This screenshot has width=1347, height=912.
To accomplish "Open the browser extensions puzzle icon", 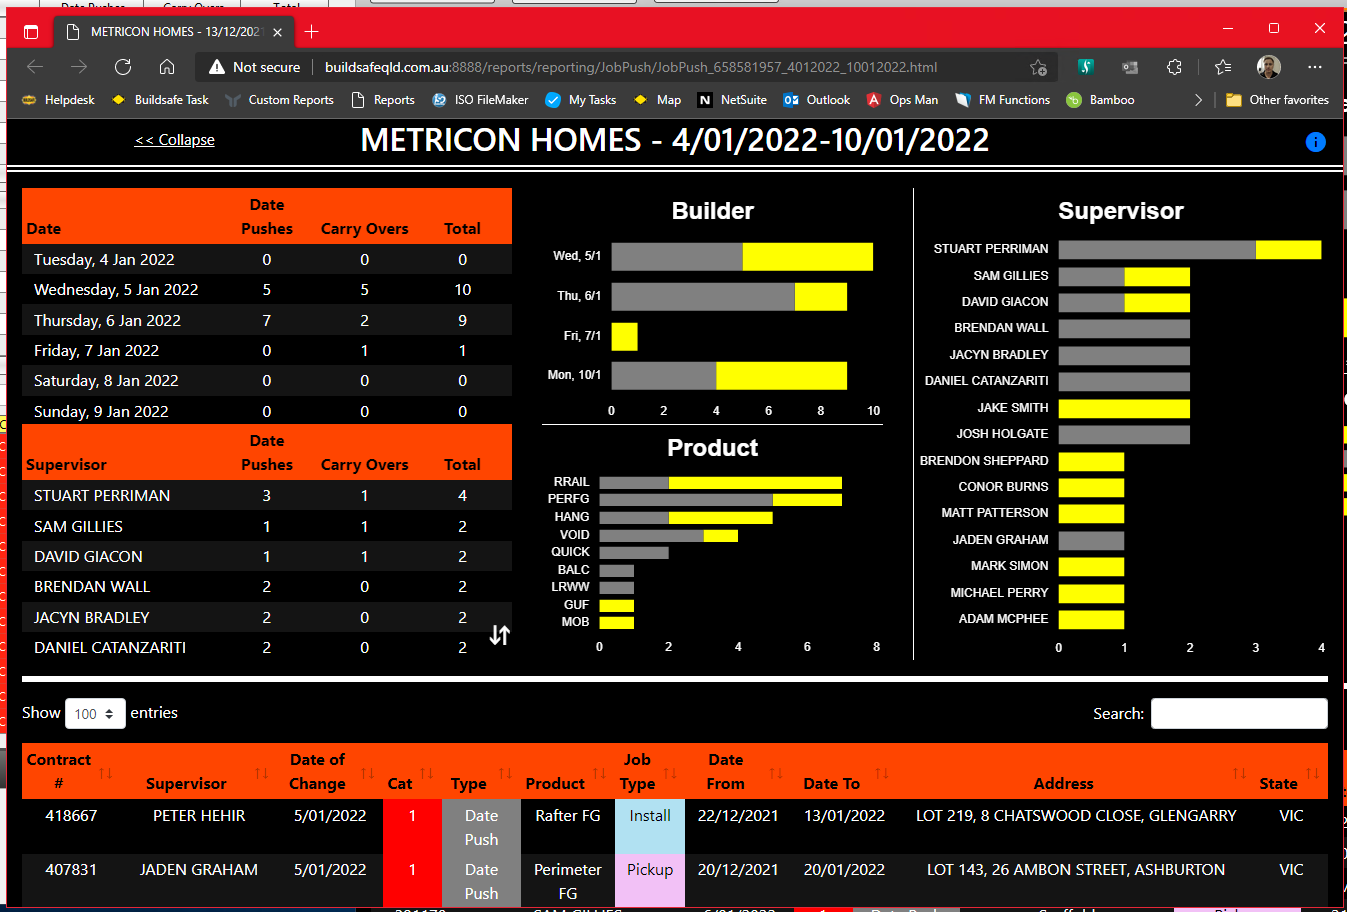I will coord(1174,67).
